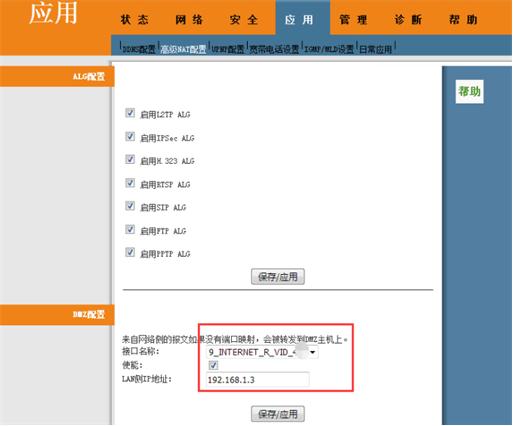
Task: Toggle 启用RTSP ALG checkbox
Action: pyautogui.click(x=130, y=183)
